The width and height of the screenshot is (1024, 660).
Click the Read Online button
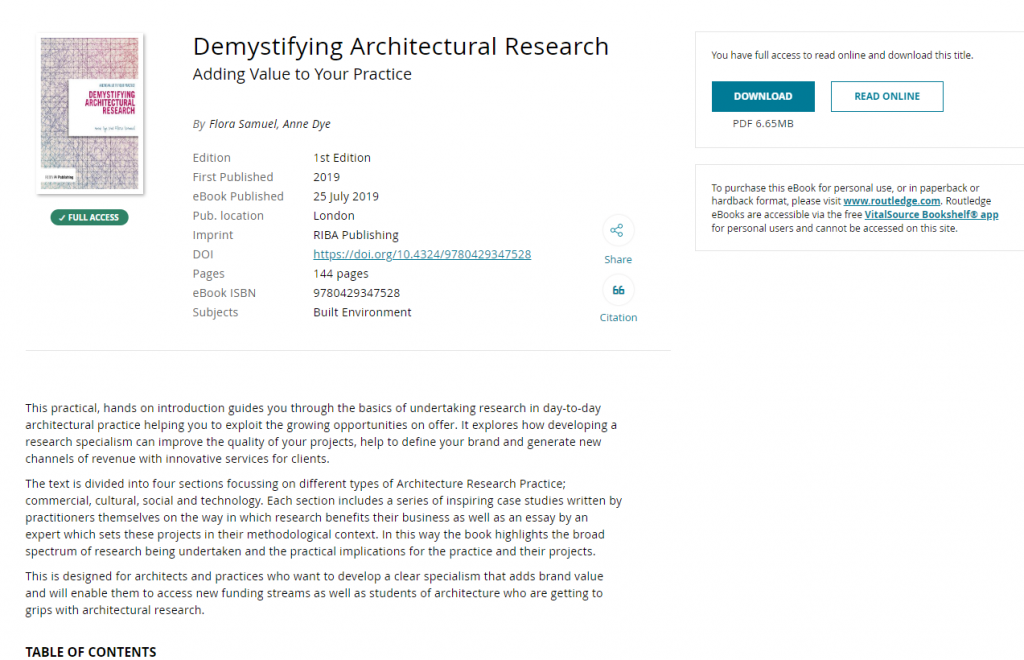click(x=886, y=97)
